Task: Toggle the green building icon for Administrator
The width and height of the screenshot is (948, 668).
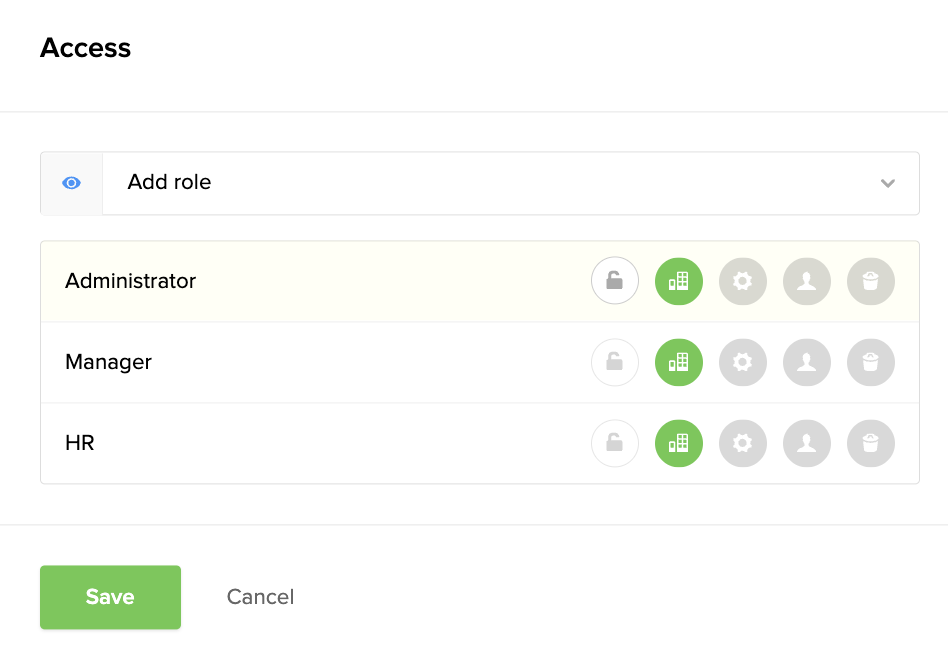Action: (679, 281)
